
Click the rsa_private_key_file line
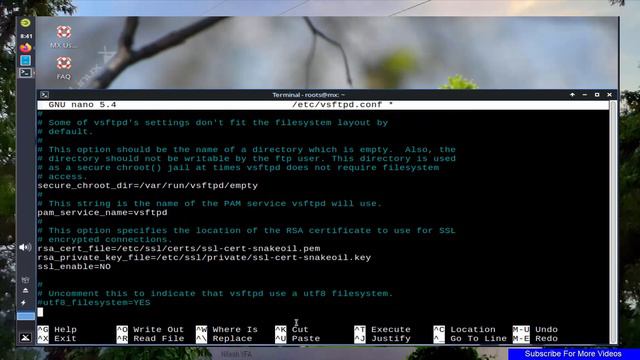[204, 258]
